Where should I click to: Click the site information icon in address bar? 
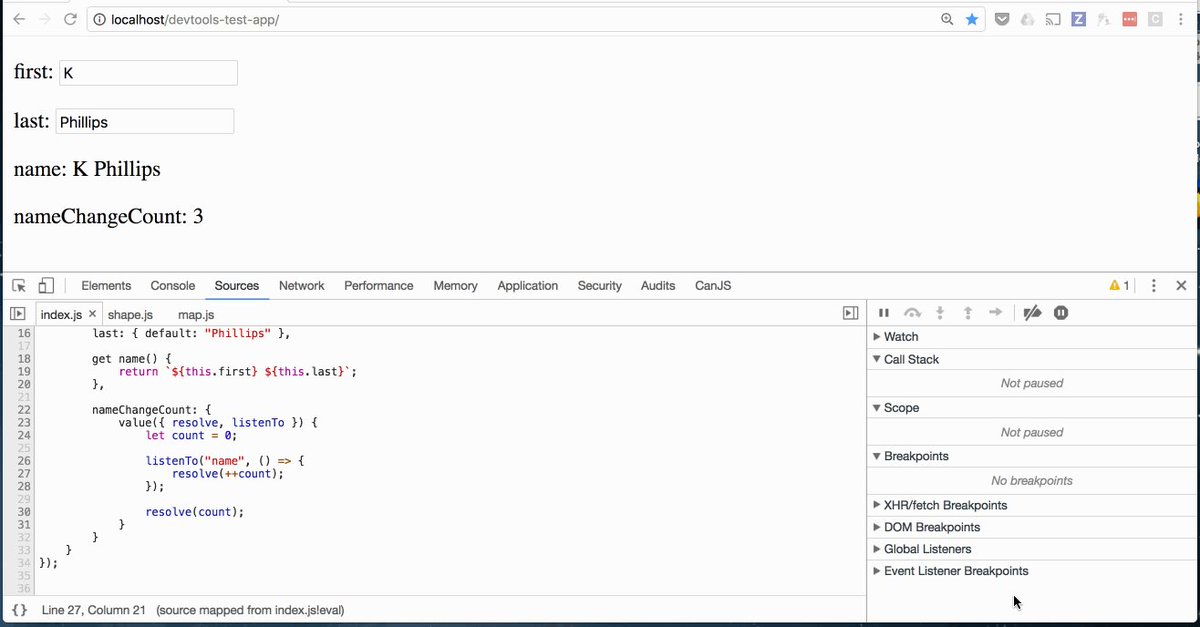click(x=99, y=19)
